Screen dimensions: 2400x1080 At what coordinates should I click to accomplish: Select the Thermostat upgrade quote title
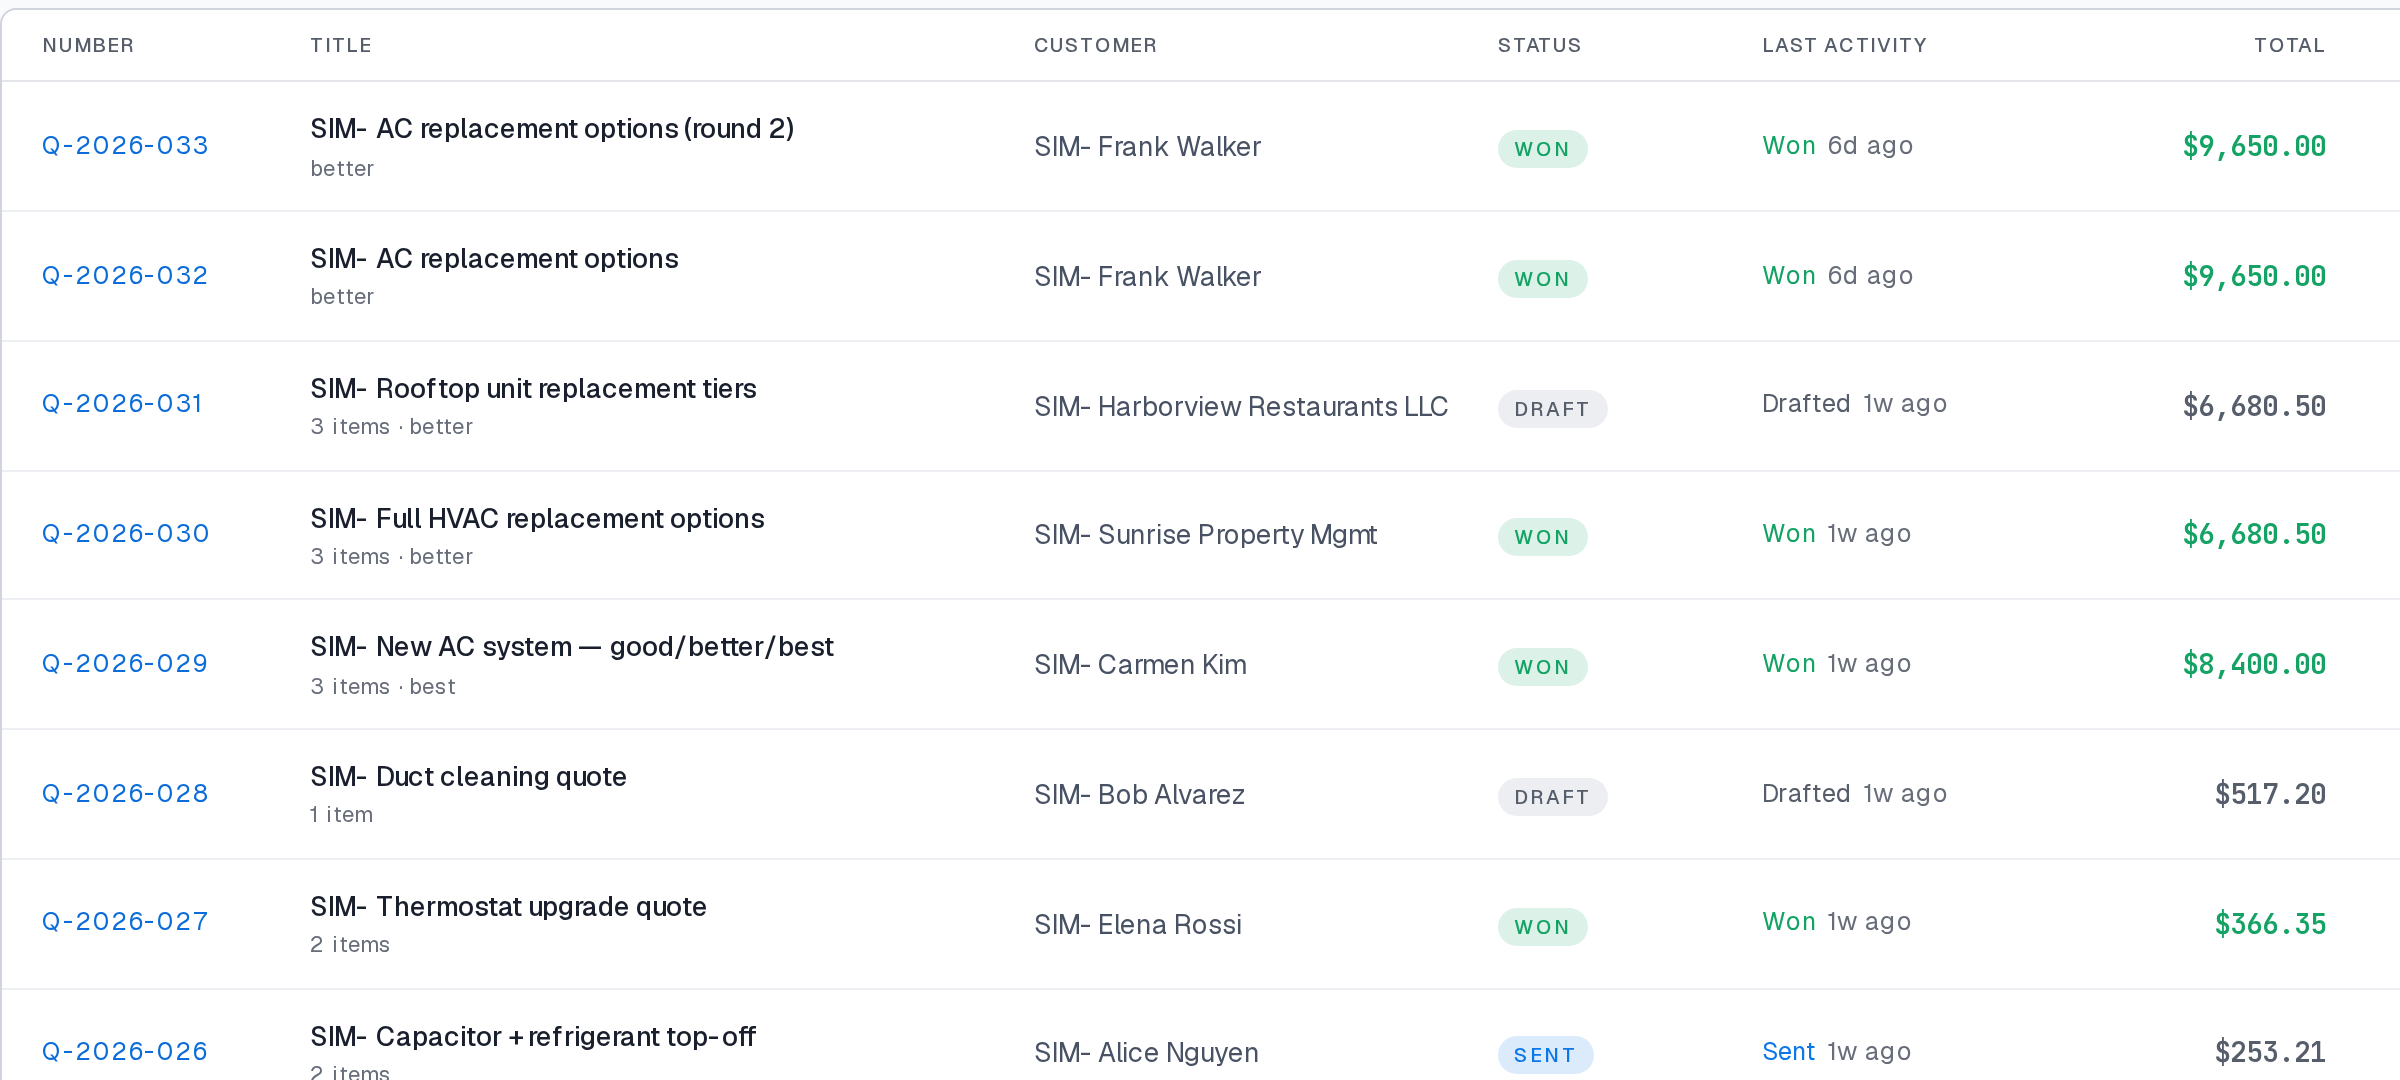coord(508,907)
